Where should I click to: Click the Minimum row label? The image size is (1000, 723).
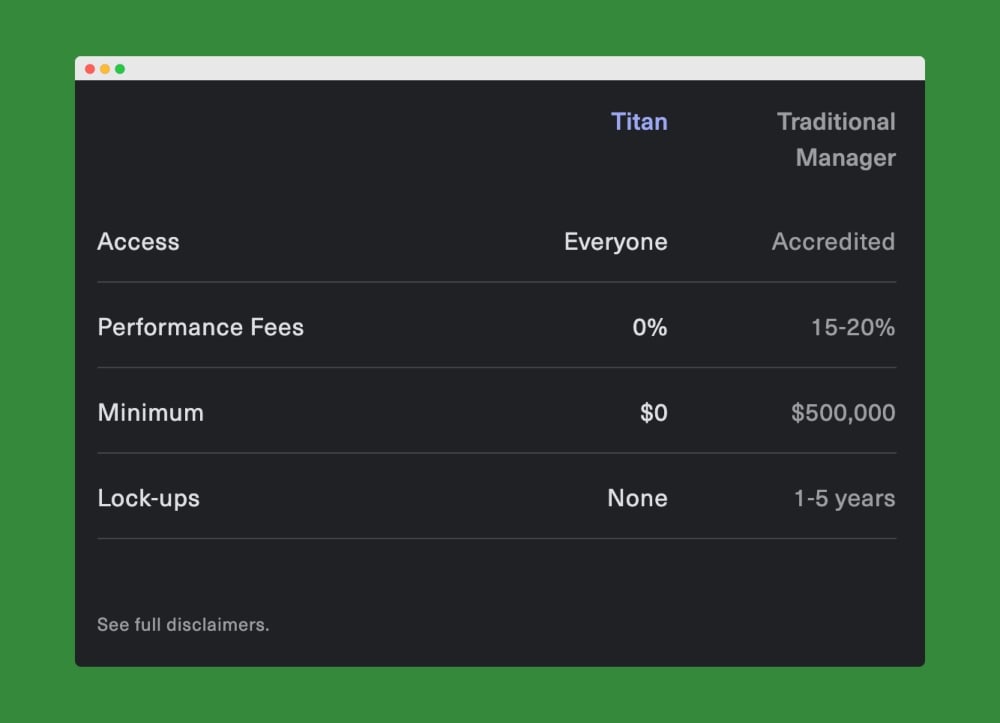click(x=151, y=413)
